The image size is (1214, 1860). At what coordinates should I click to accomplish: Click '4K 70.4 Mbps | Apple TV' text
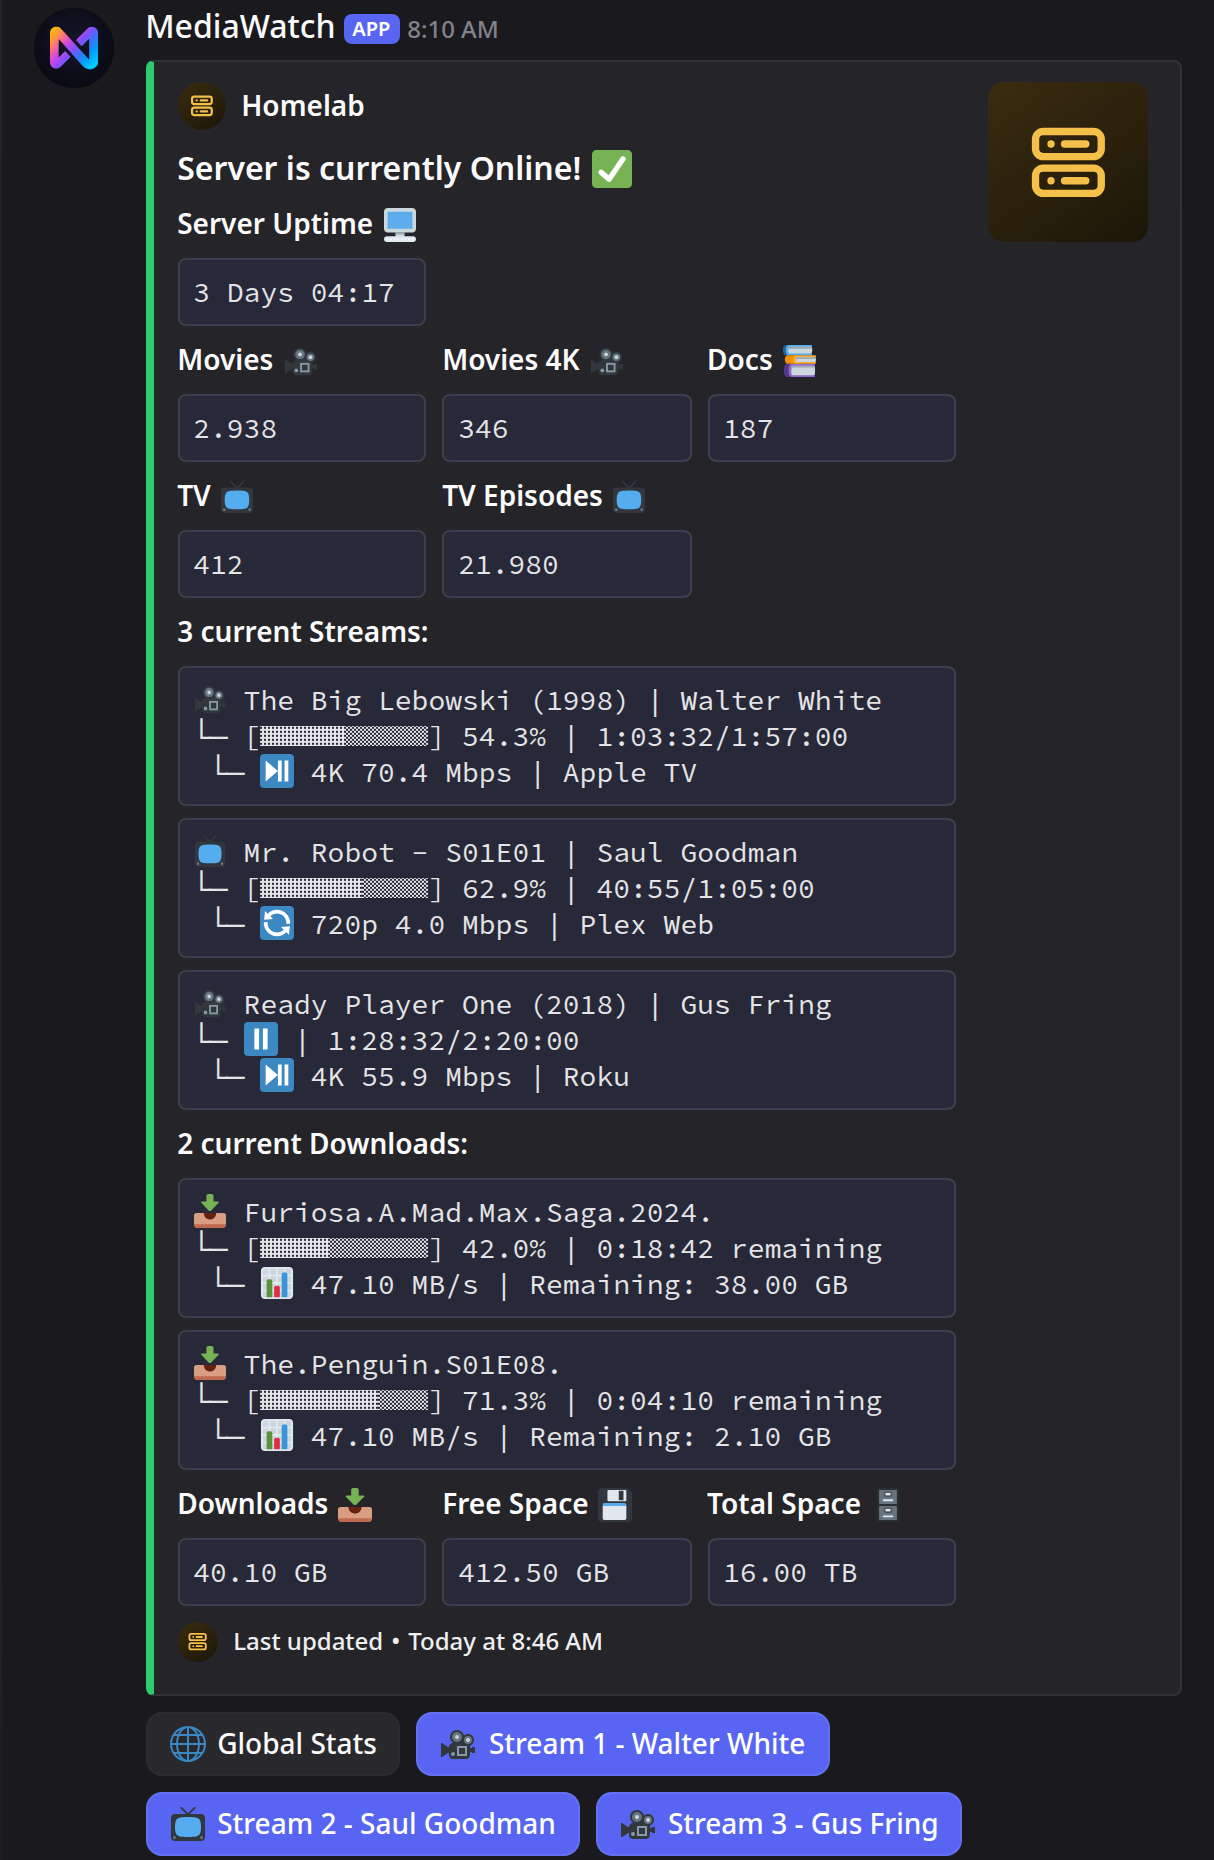pos(503,773)
